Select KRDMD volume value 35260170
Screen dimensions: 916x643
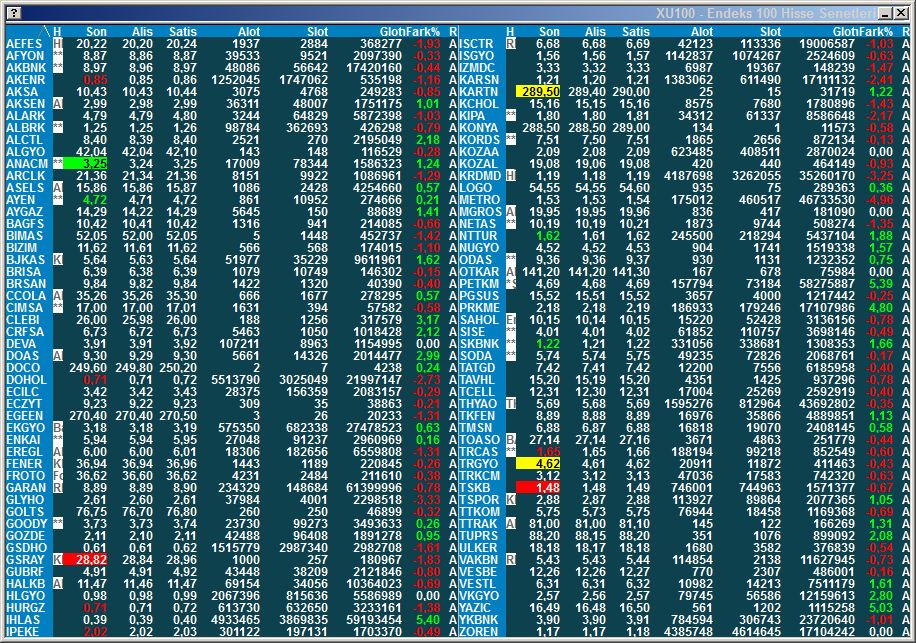(x=826, y=176)
